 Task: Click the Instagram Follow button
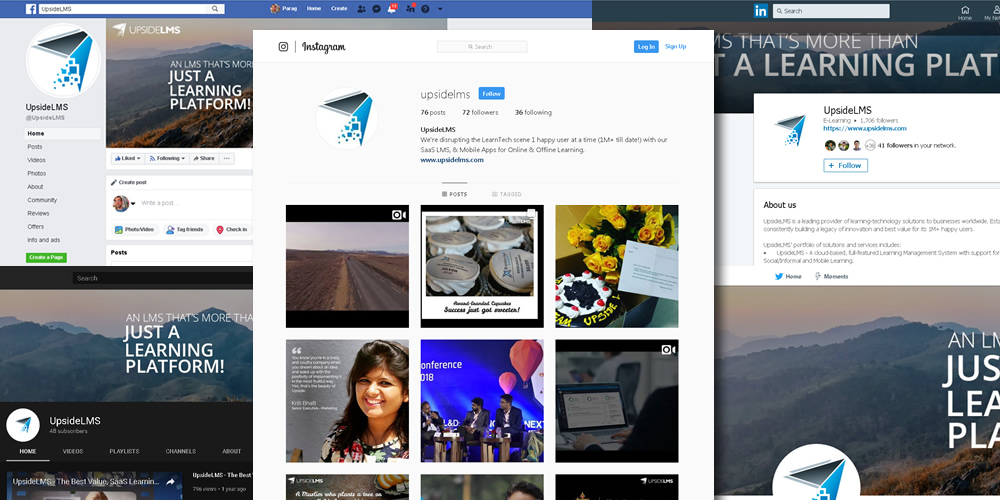[492, 94]
